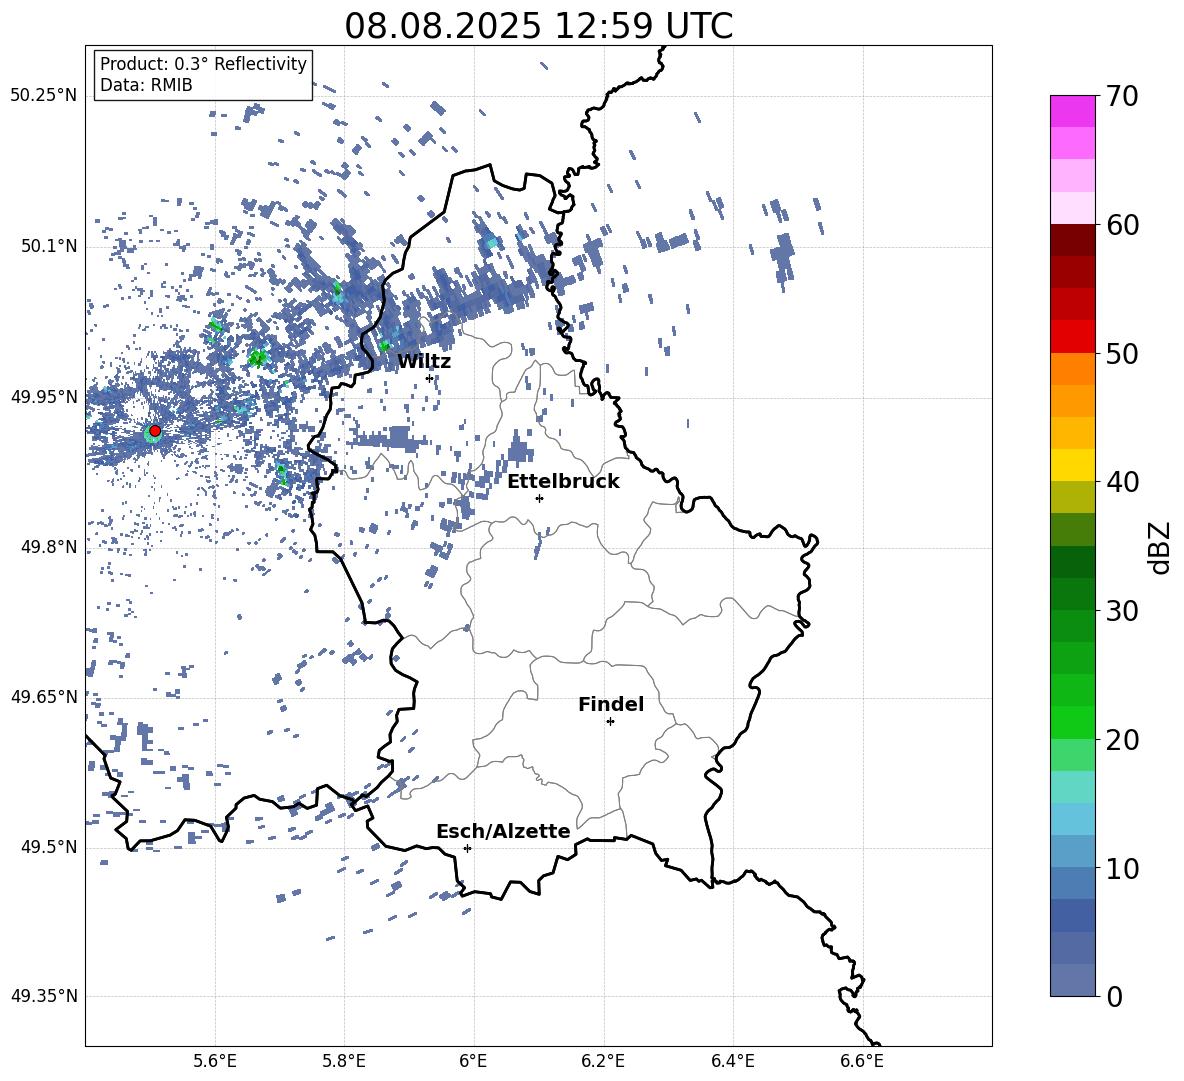Click the Product: 0.3° Reflectivity text
Screen dimensions: 1184x1081
203,64
